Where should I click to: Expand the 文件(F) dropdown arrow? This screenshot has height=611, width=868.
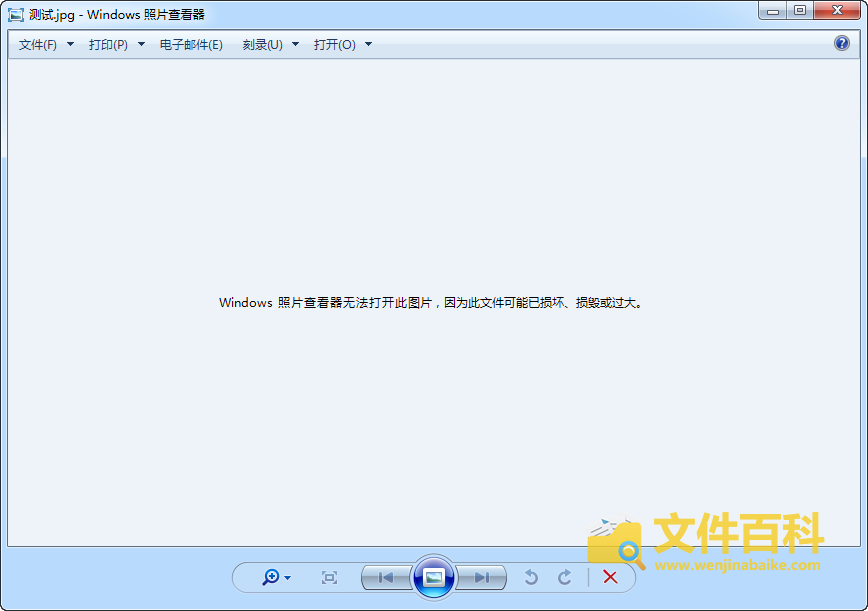(x=70, y=44)
